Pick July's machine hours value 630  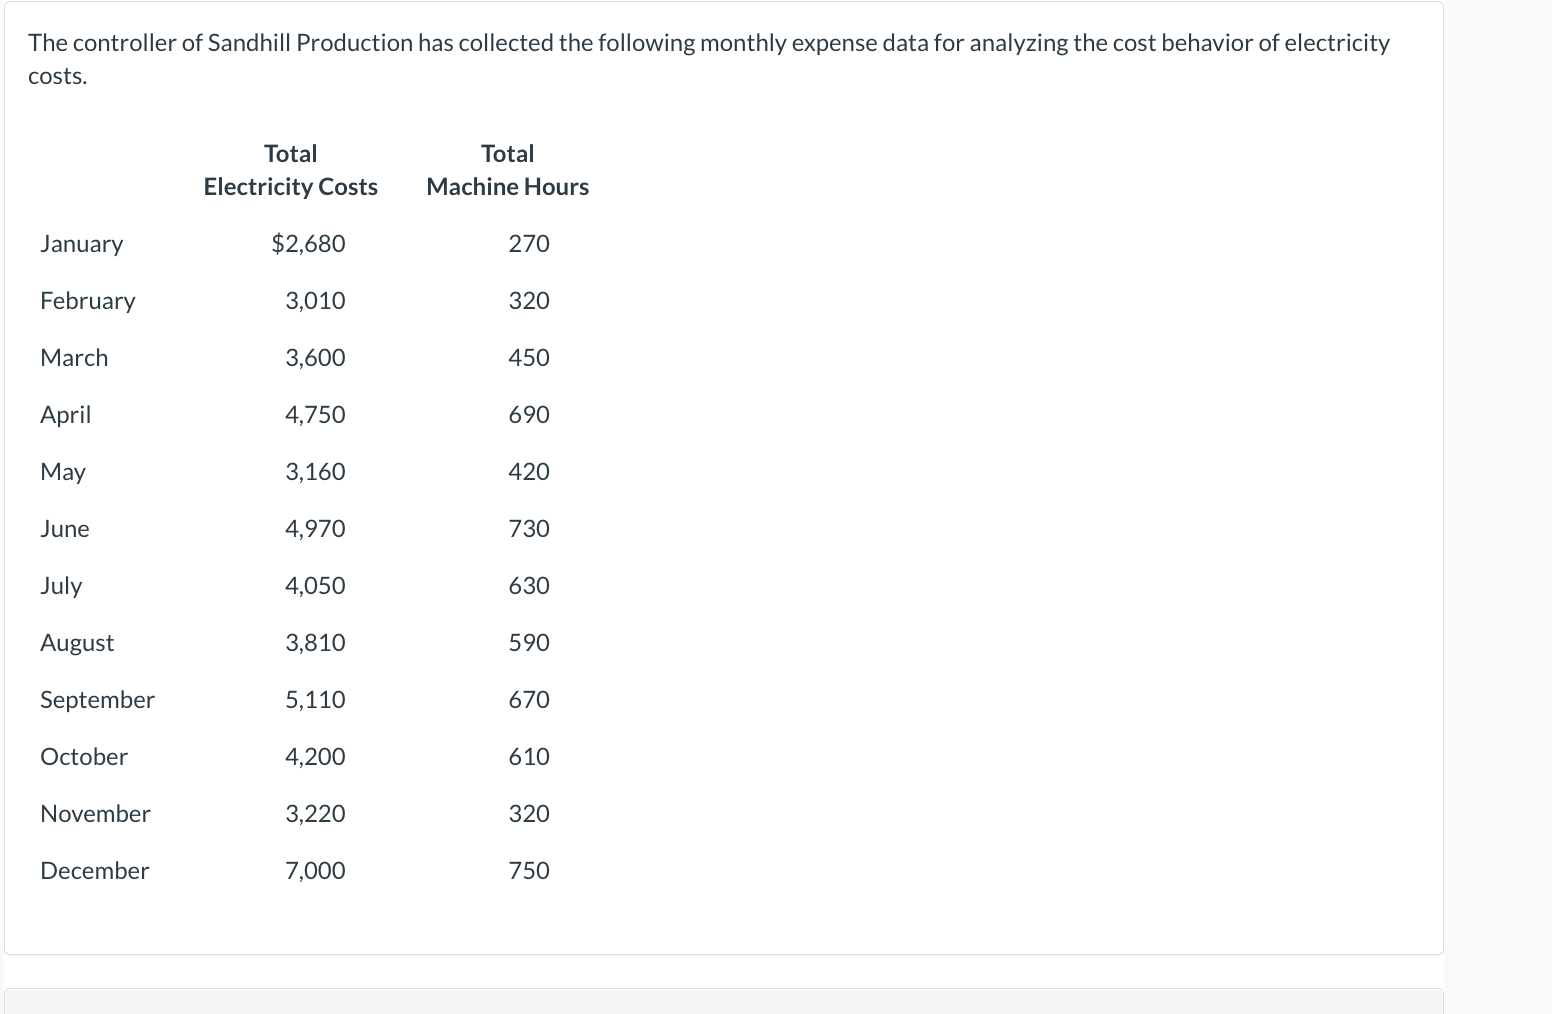[529, 586]
